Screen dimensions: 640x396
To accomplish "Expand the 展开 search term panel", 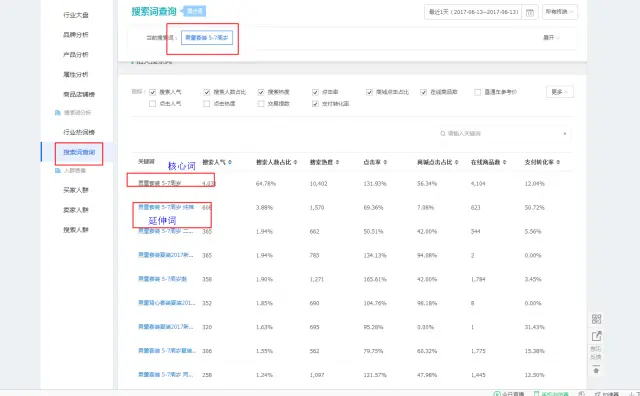I will tap(551, 38).
